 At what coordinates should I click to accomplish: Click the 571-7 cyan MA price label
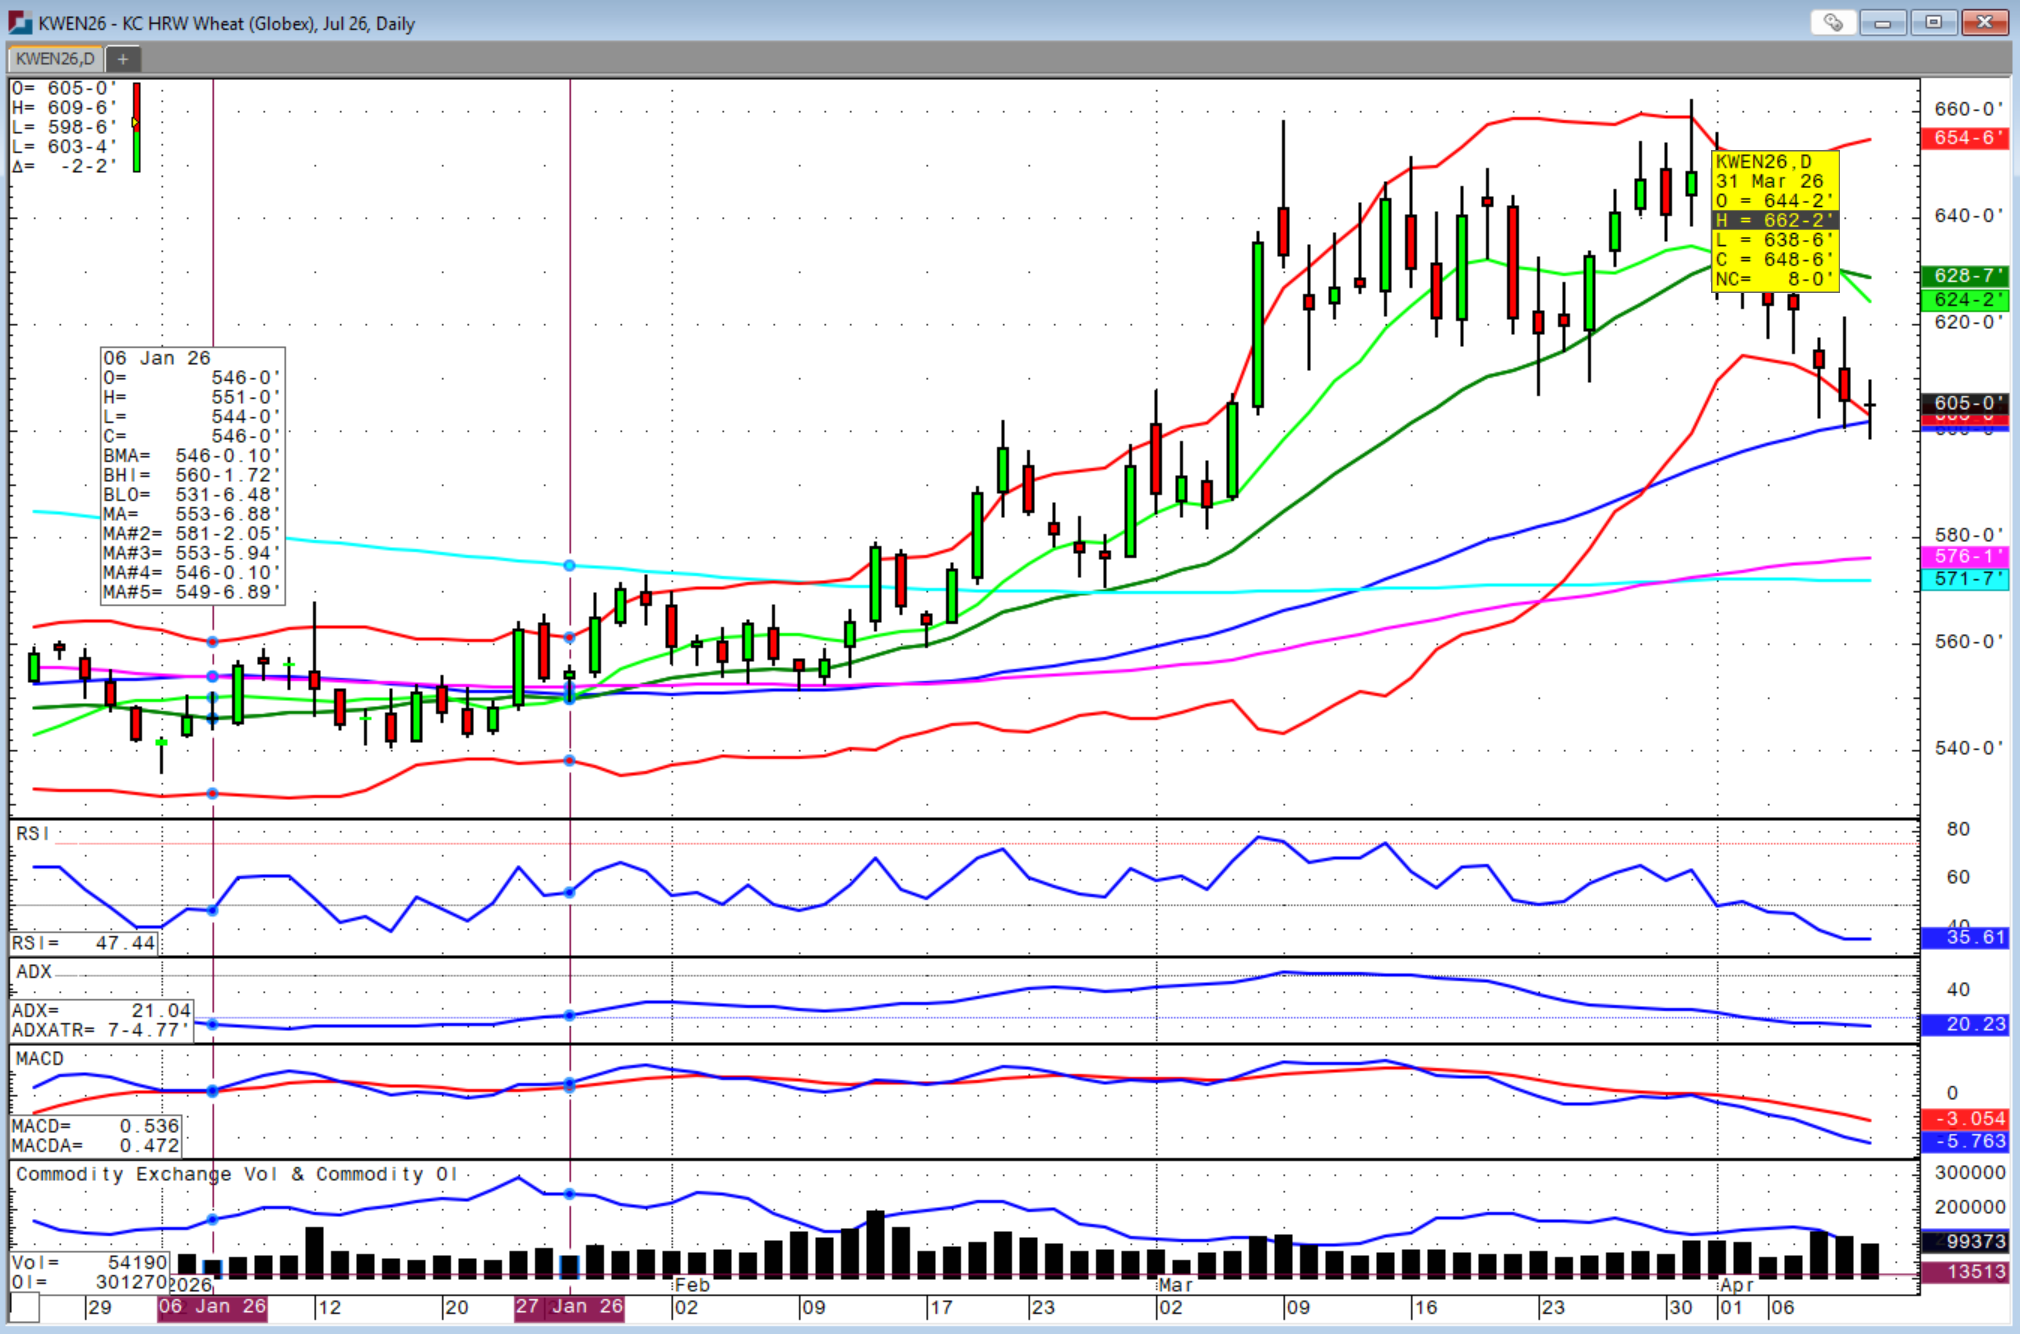tap(1964, 579)
